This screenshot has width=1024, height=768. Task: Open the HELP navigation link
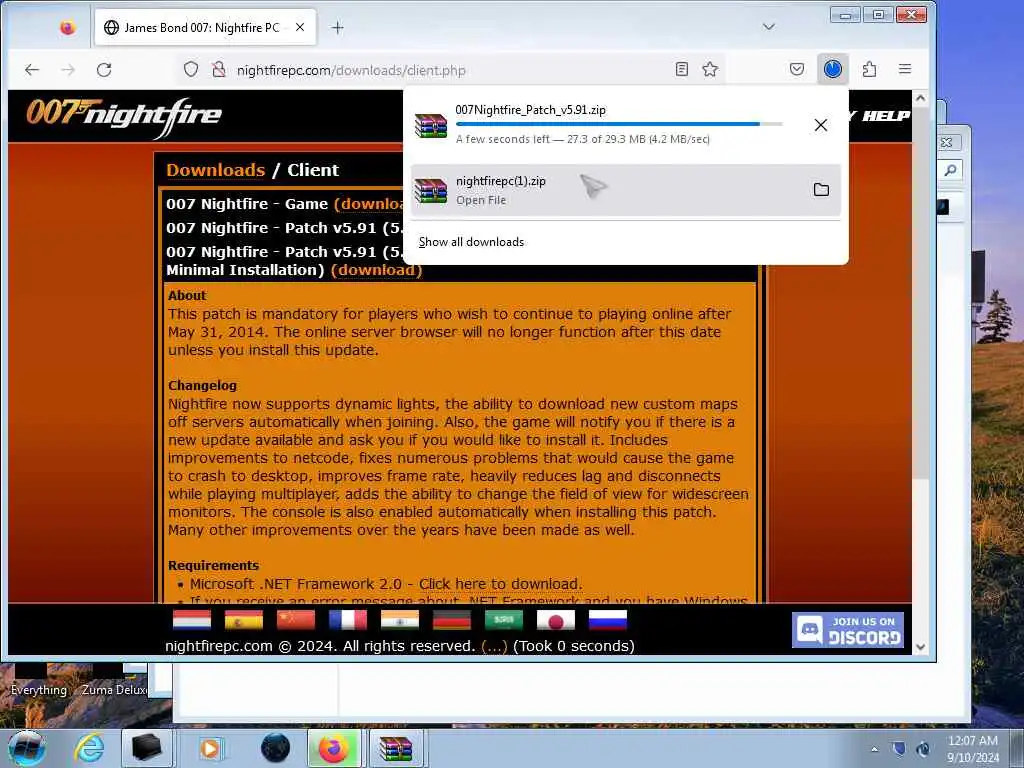[886, 116]
